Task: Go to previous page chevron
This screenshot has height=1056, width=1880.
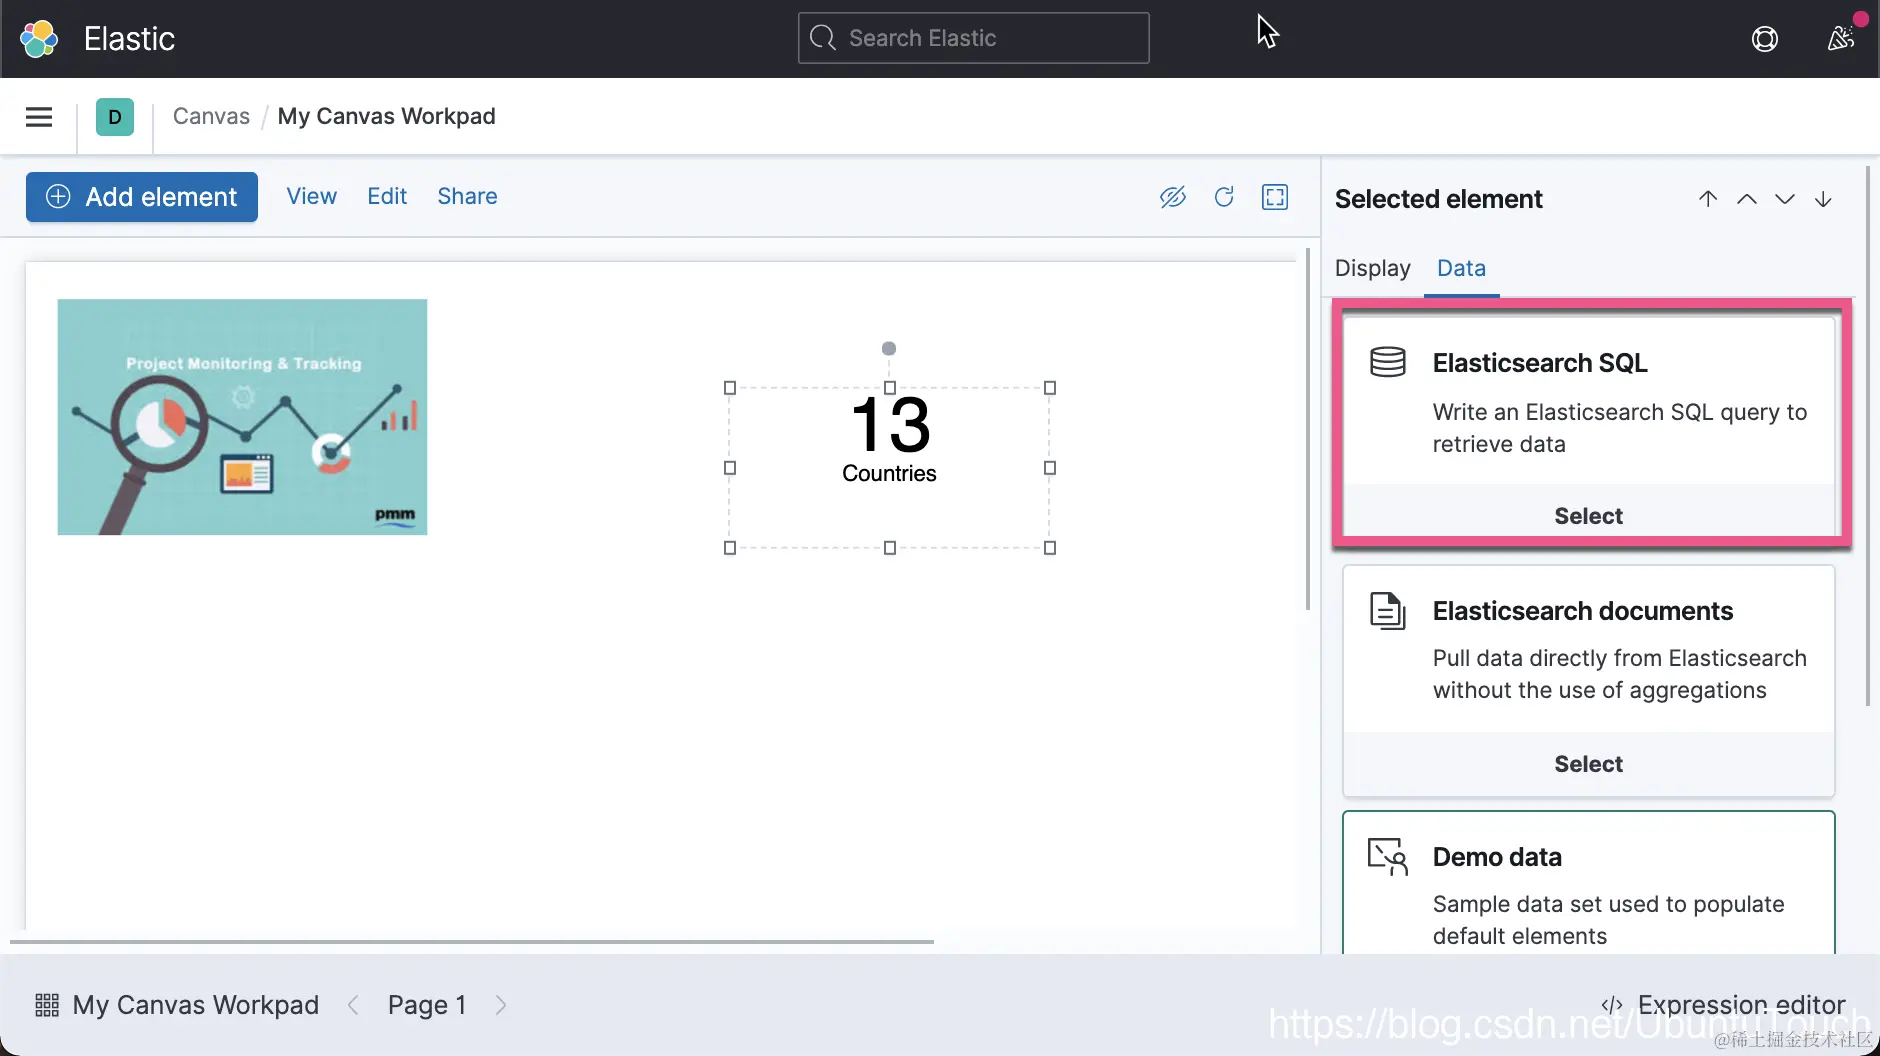Action: 353,1005
